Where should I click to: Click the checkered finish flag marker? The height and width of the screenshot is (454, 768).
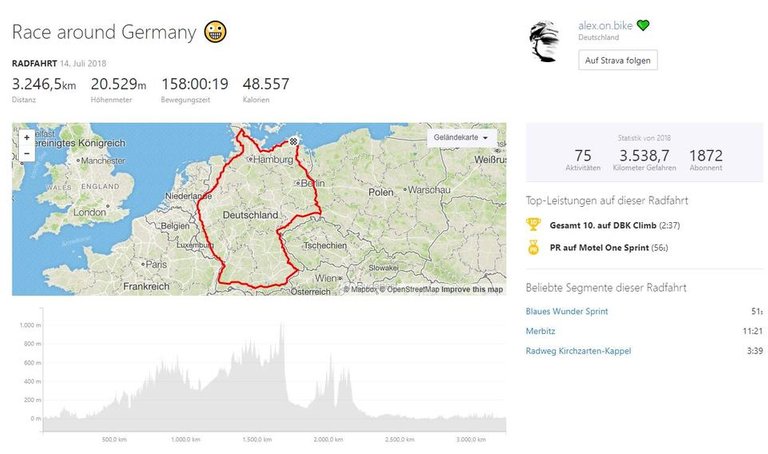[x=293, y=142]
